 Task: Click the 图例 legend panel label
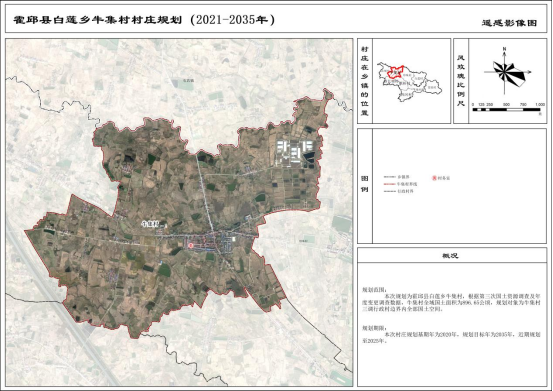coord(365,184)
